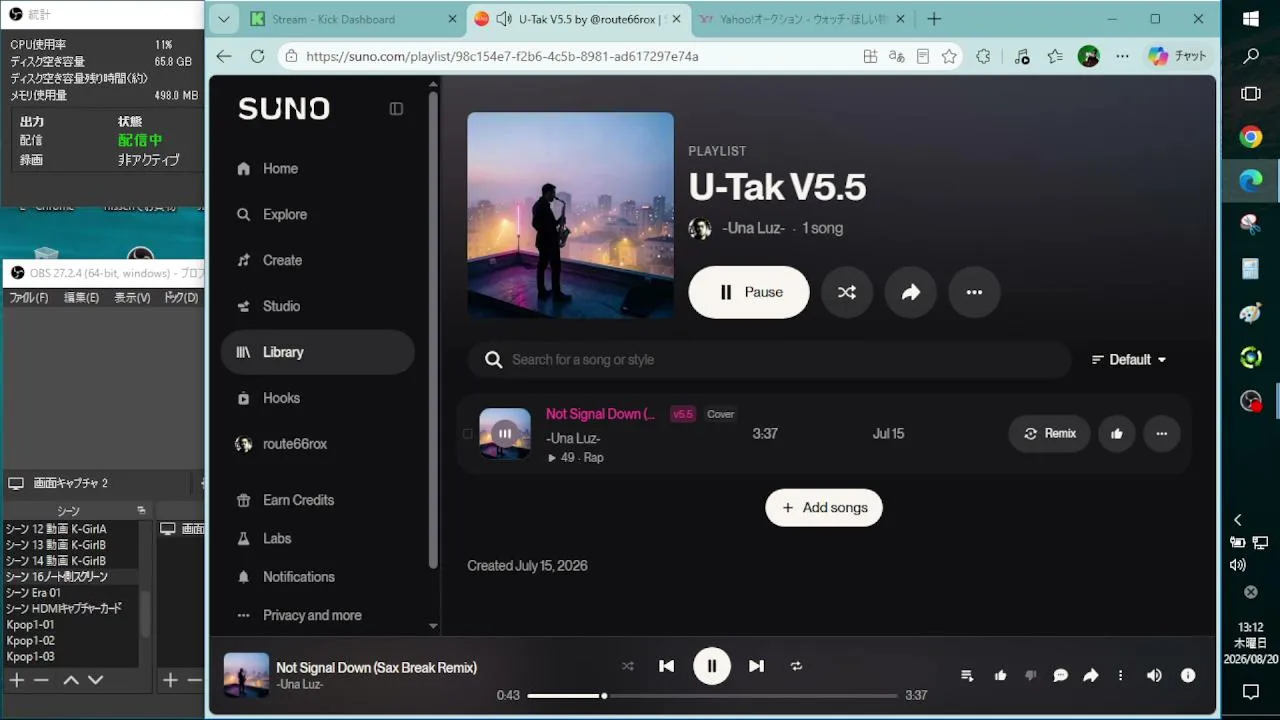Pause via the song row thumbnail

[505, 434]
